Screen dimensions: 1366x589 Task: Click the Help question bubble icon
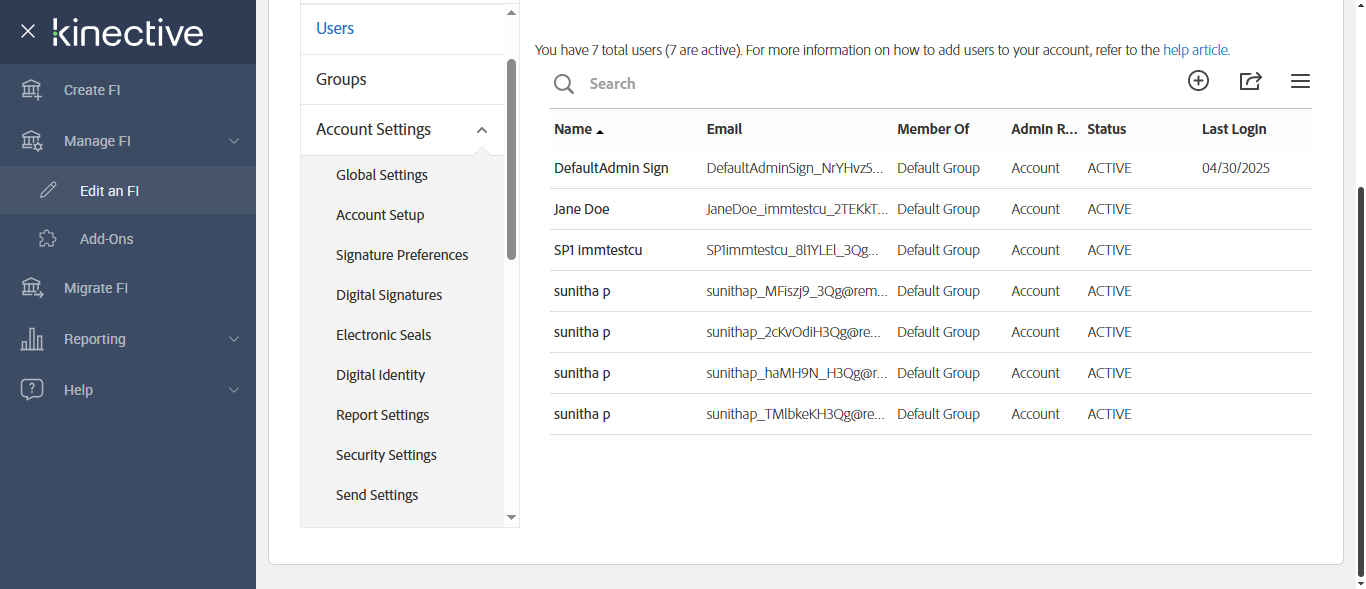32,390
